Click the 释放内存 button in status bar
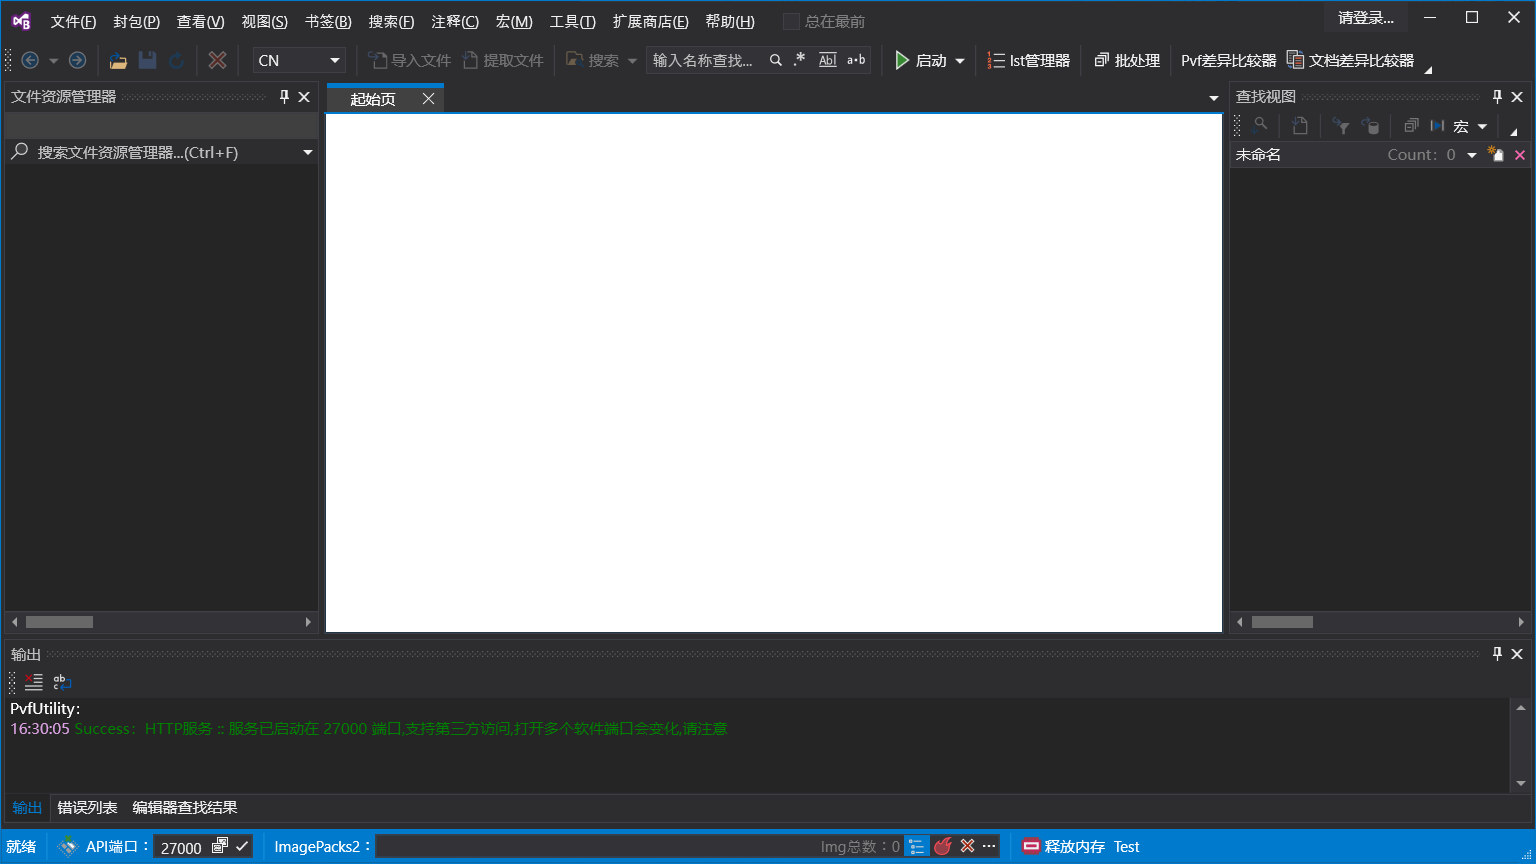The width and height of the screenshot is (1536, 864). pyautogui.click(x=1064, y=847)
